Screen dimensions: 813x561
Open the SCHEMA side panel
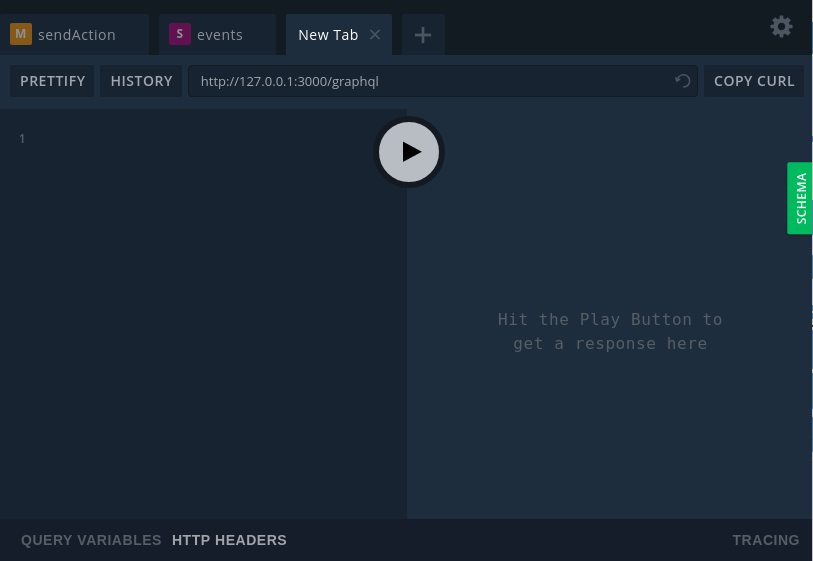(800, 198)
